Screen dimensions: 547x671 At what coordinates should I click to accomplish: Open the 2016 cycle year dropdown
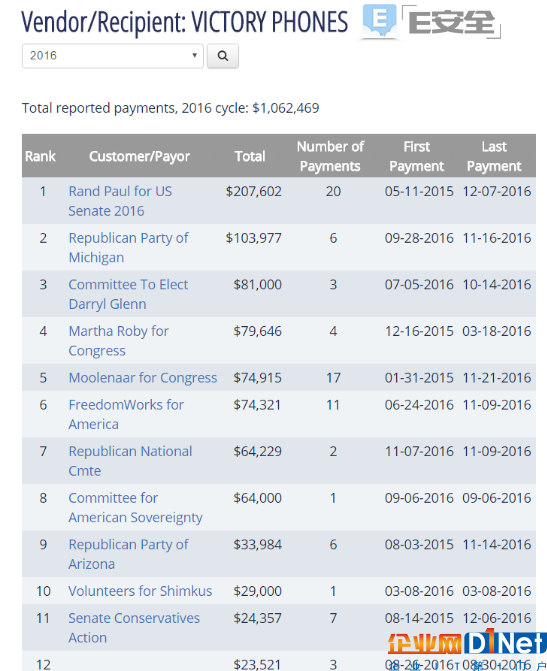[x=113, y=56]
